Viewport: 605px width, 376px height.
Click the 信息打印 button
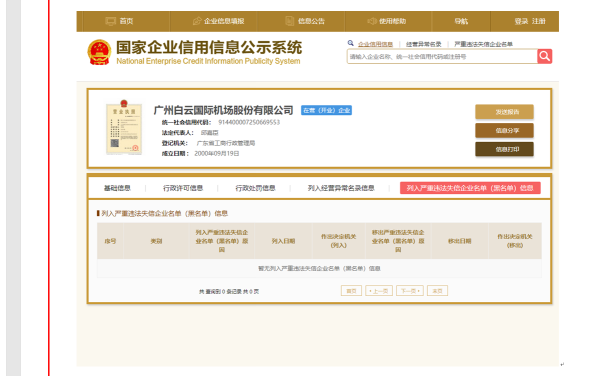[504, 149]
